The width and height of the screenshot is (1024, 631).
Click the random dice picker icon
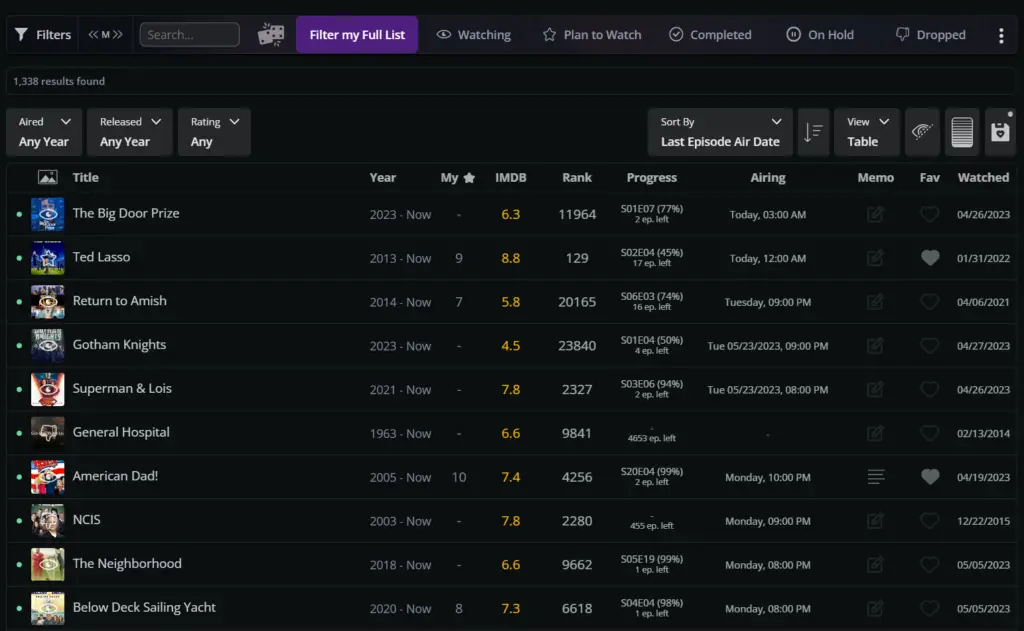(x=270, y=35)
